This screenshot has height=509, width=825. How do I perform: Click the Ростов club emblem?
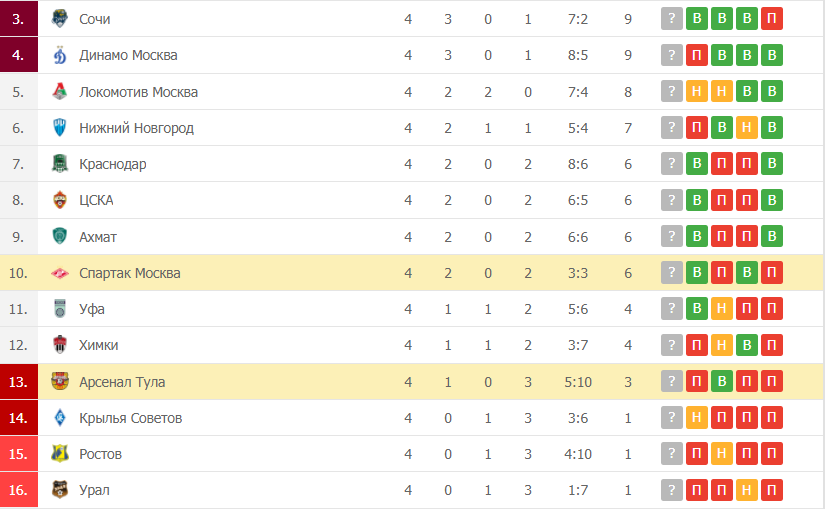tap(60, 454)
